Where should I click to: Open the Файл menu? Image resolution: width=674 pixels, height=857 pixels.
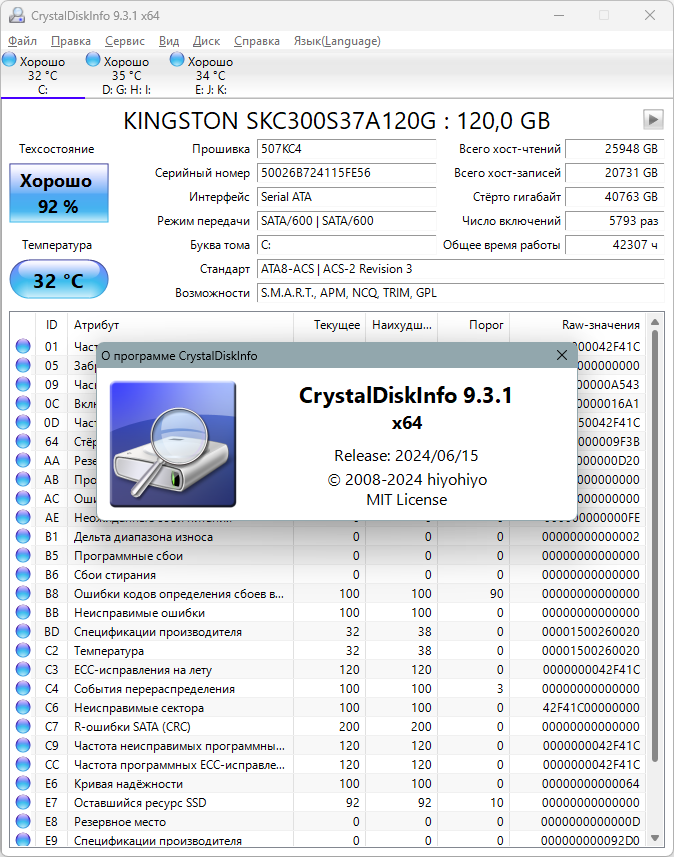point(22,41)
